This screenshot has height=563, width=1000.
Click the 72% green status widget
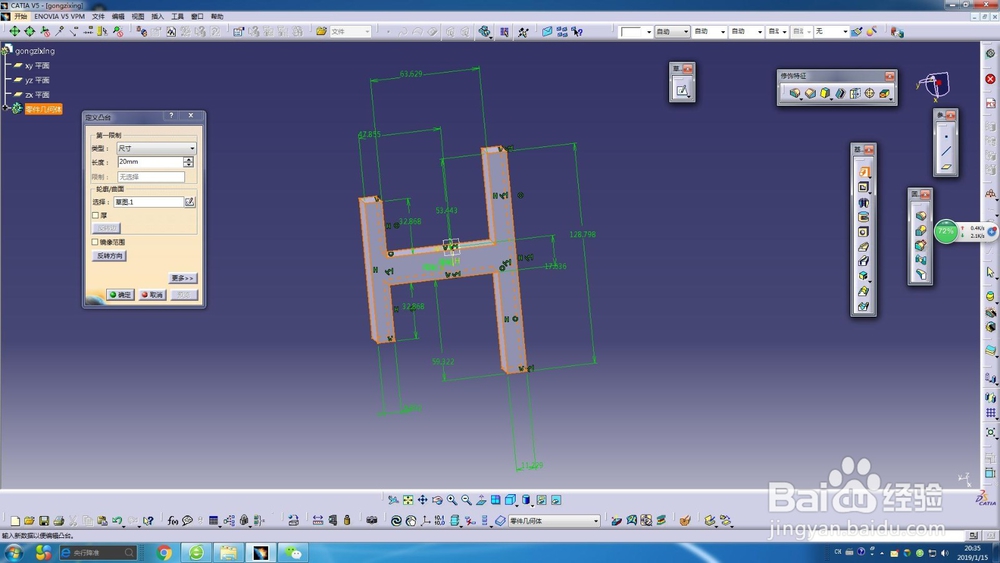pos(946,231)
